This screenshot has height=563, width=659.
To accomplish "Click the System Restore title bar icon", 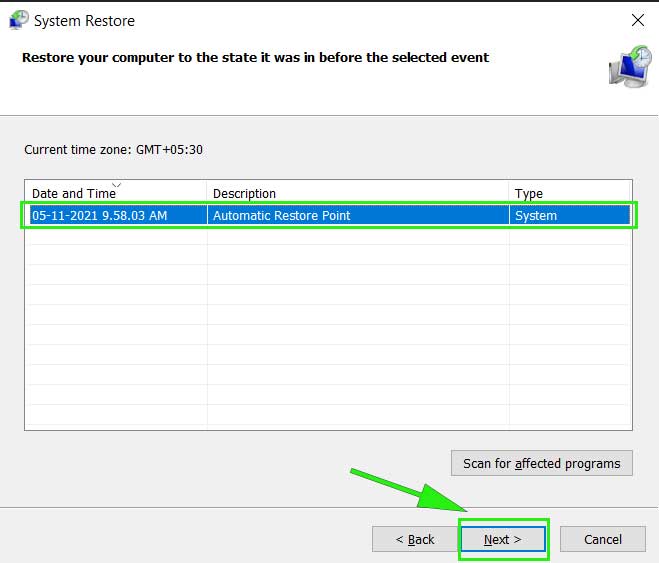I will 19,20.
